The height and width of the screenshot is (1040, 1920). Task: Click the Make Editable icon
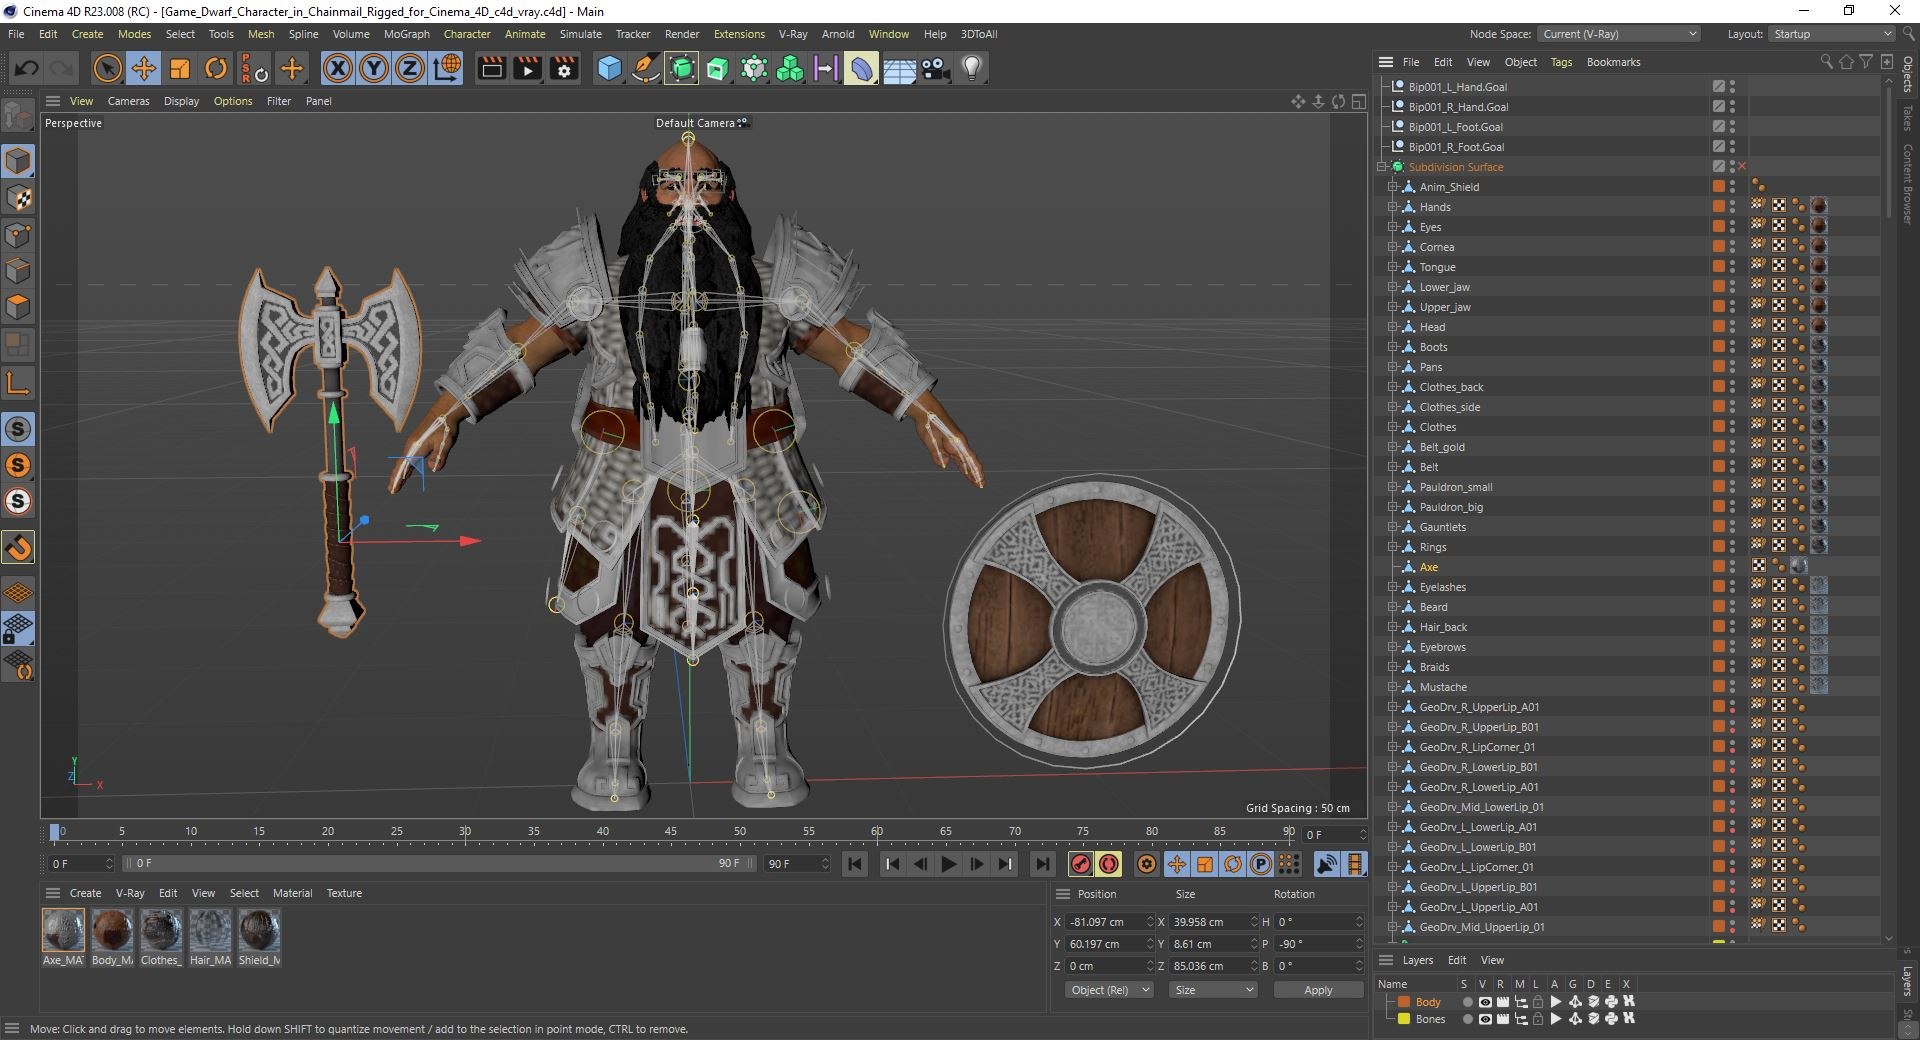pyautogui.click(x=18, y=117)
